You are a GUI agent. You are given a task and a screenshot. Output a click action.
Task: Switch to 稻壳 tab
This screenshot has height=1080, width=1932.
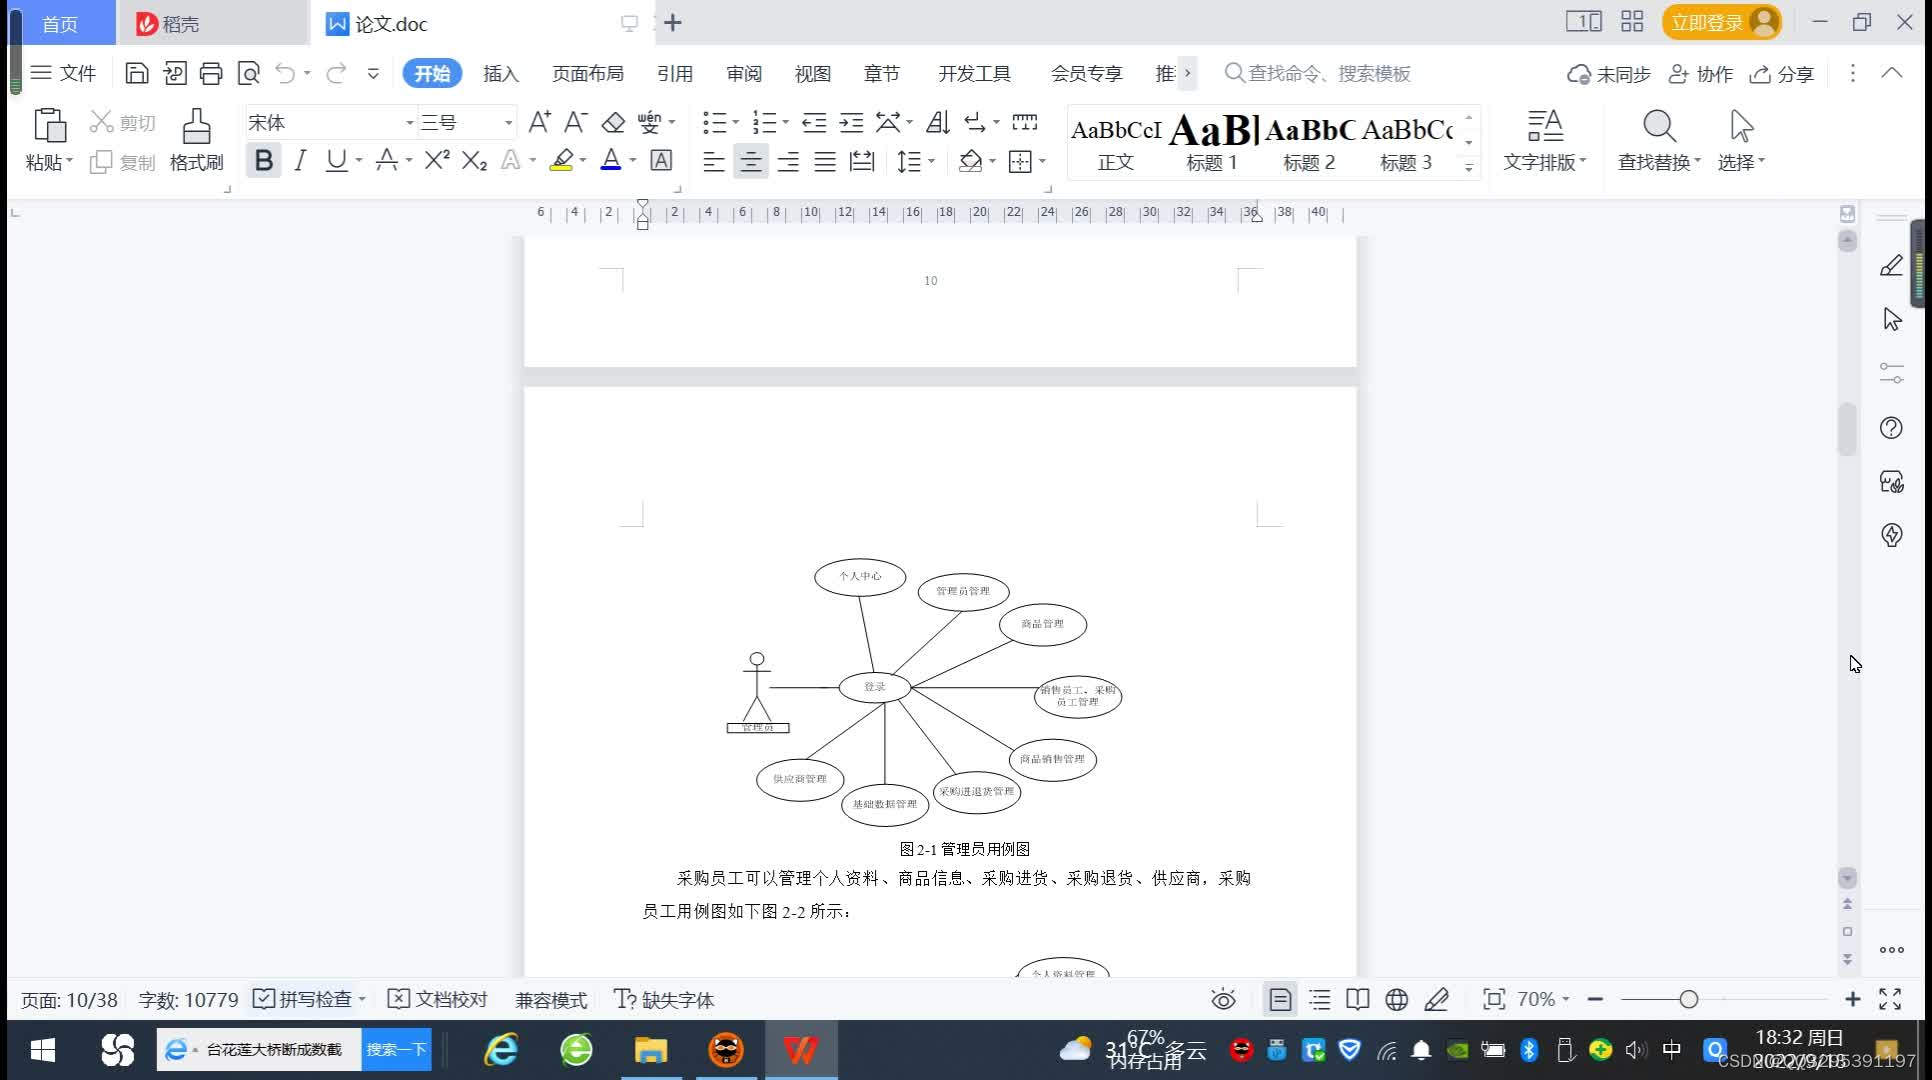(211, 23)
